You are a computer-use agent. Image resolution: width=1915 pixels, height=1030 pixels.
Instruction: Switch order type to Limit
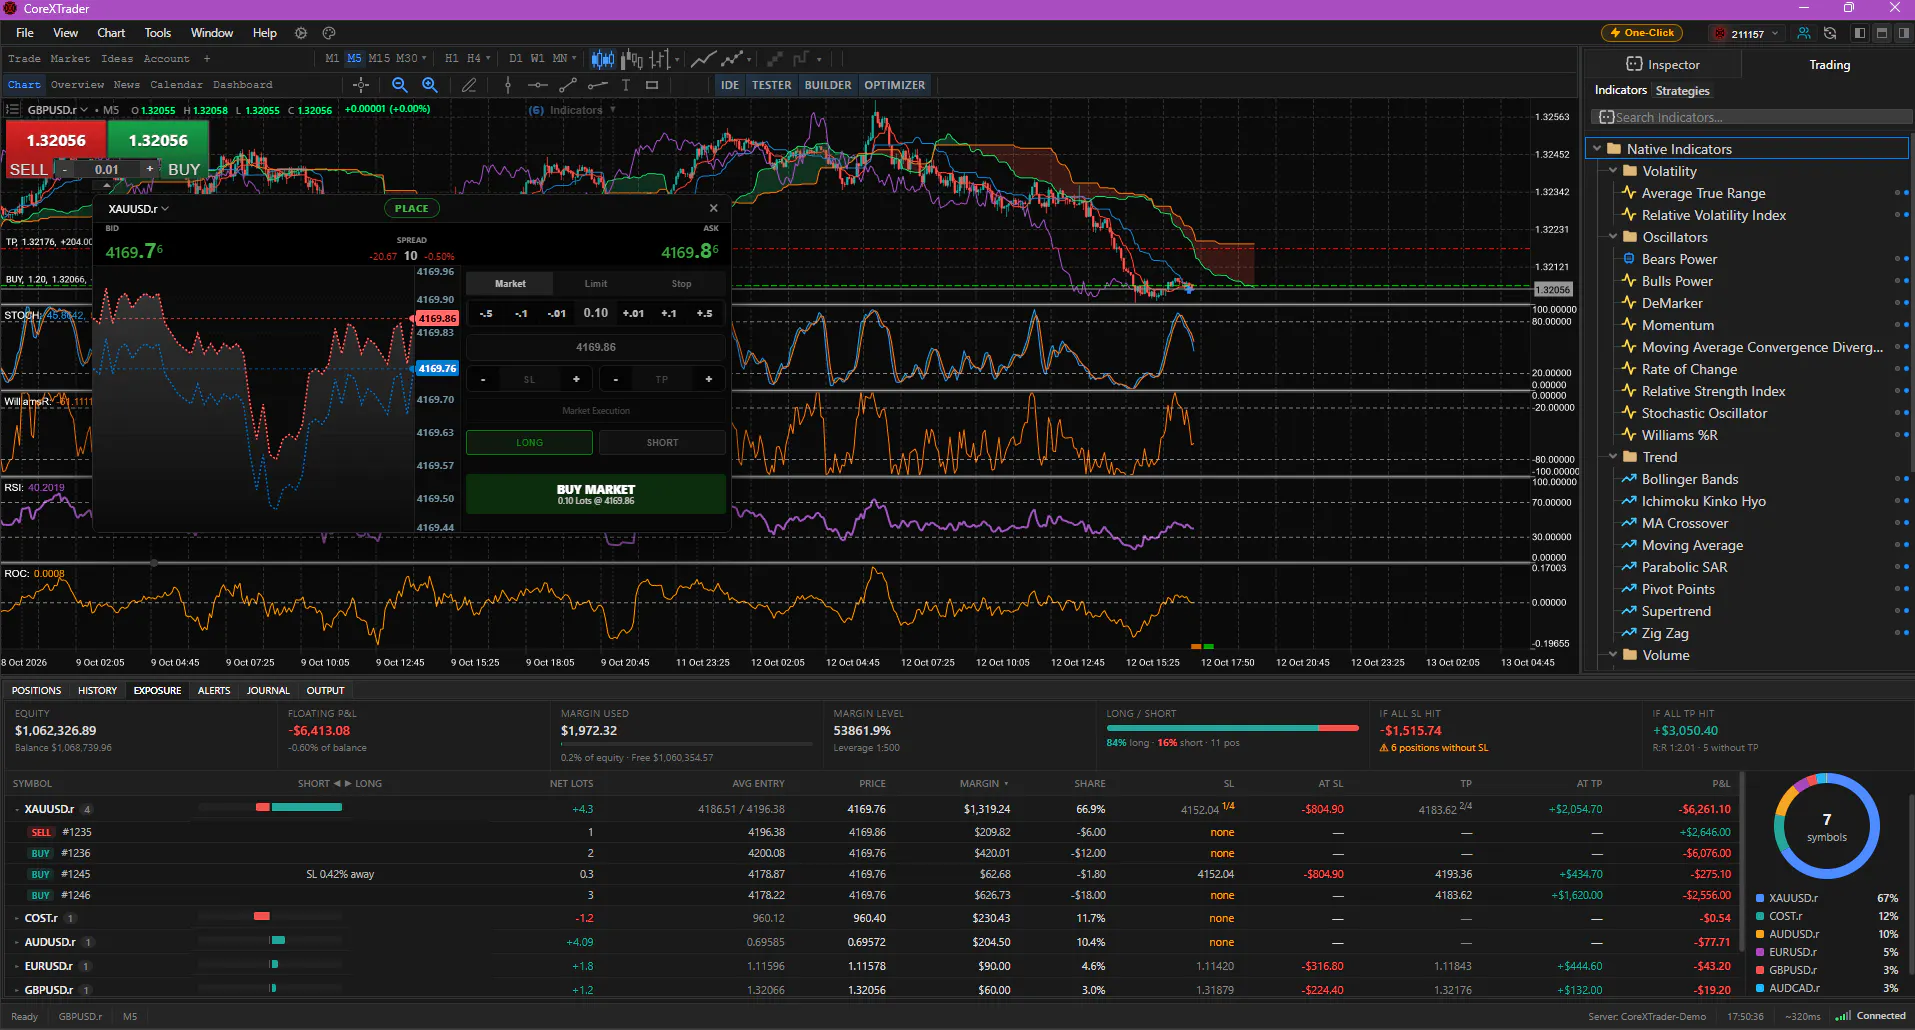click(x=596, y=284)
